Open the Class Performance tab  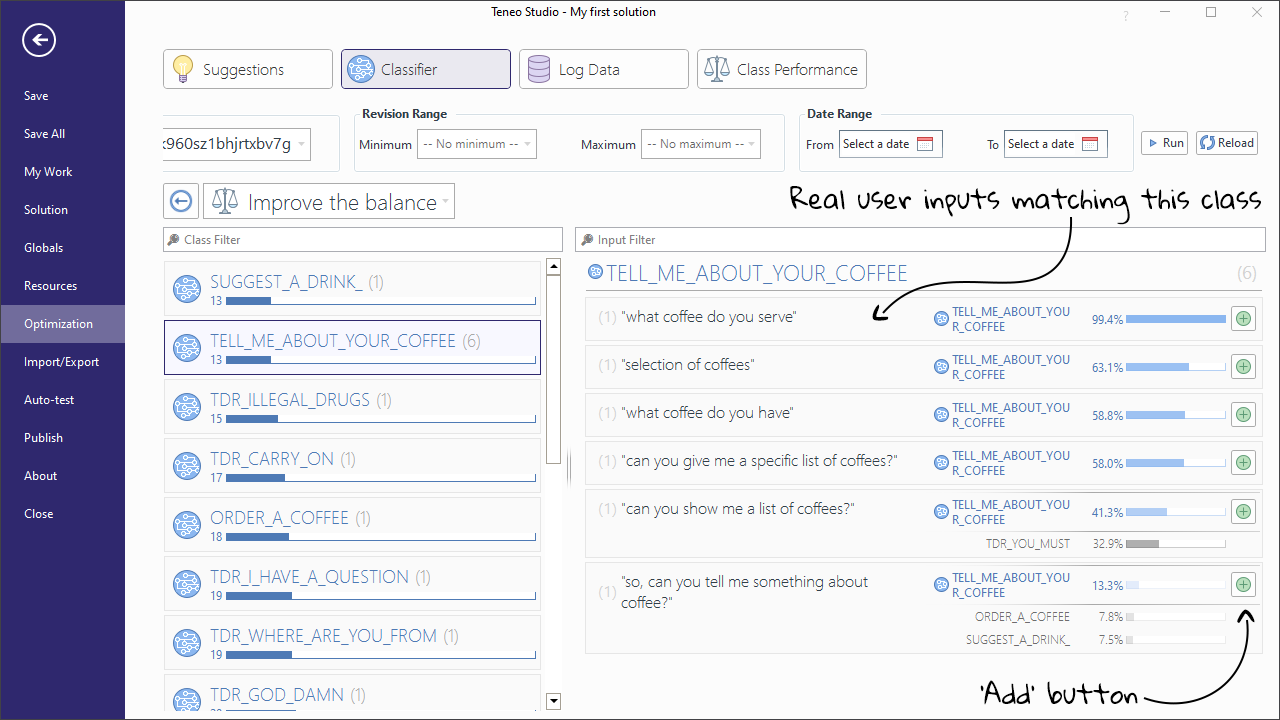(782, 69)
